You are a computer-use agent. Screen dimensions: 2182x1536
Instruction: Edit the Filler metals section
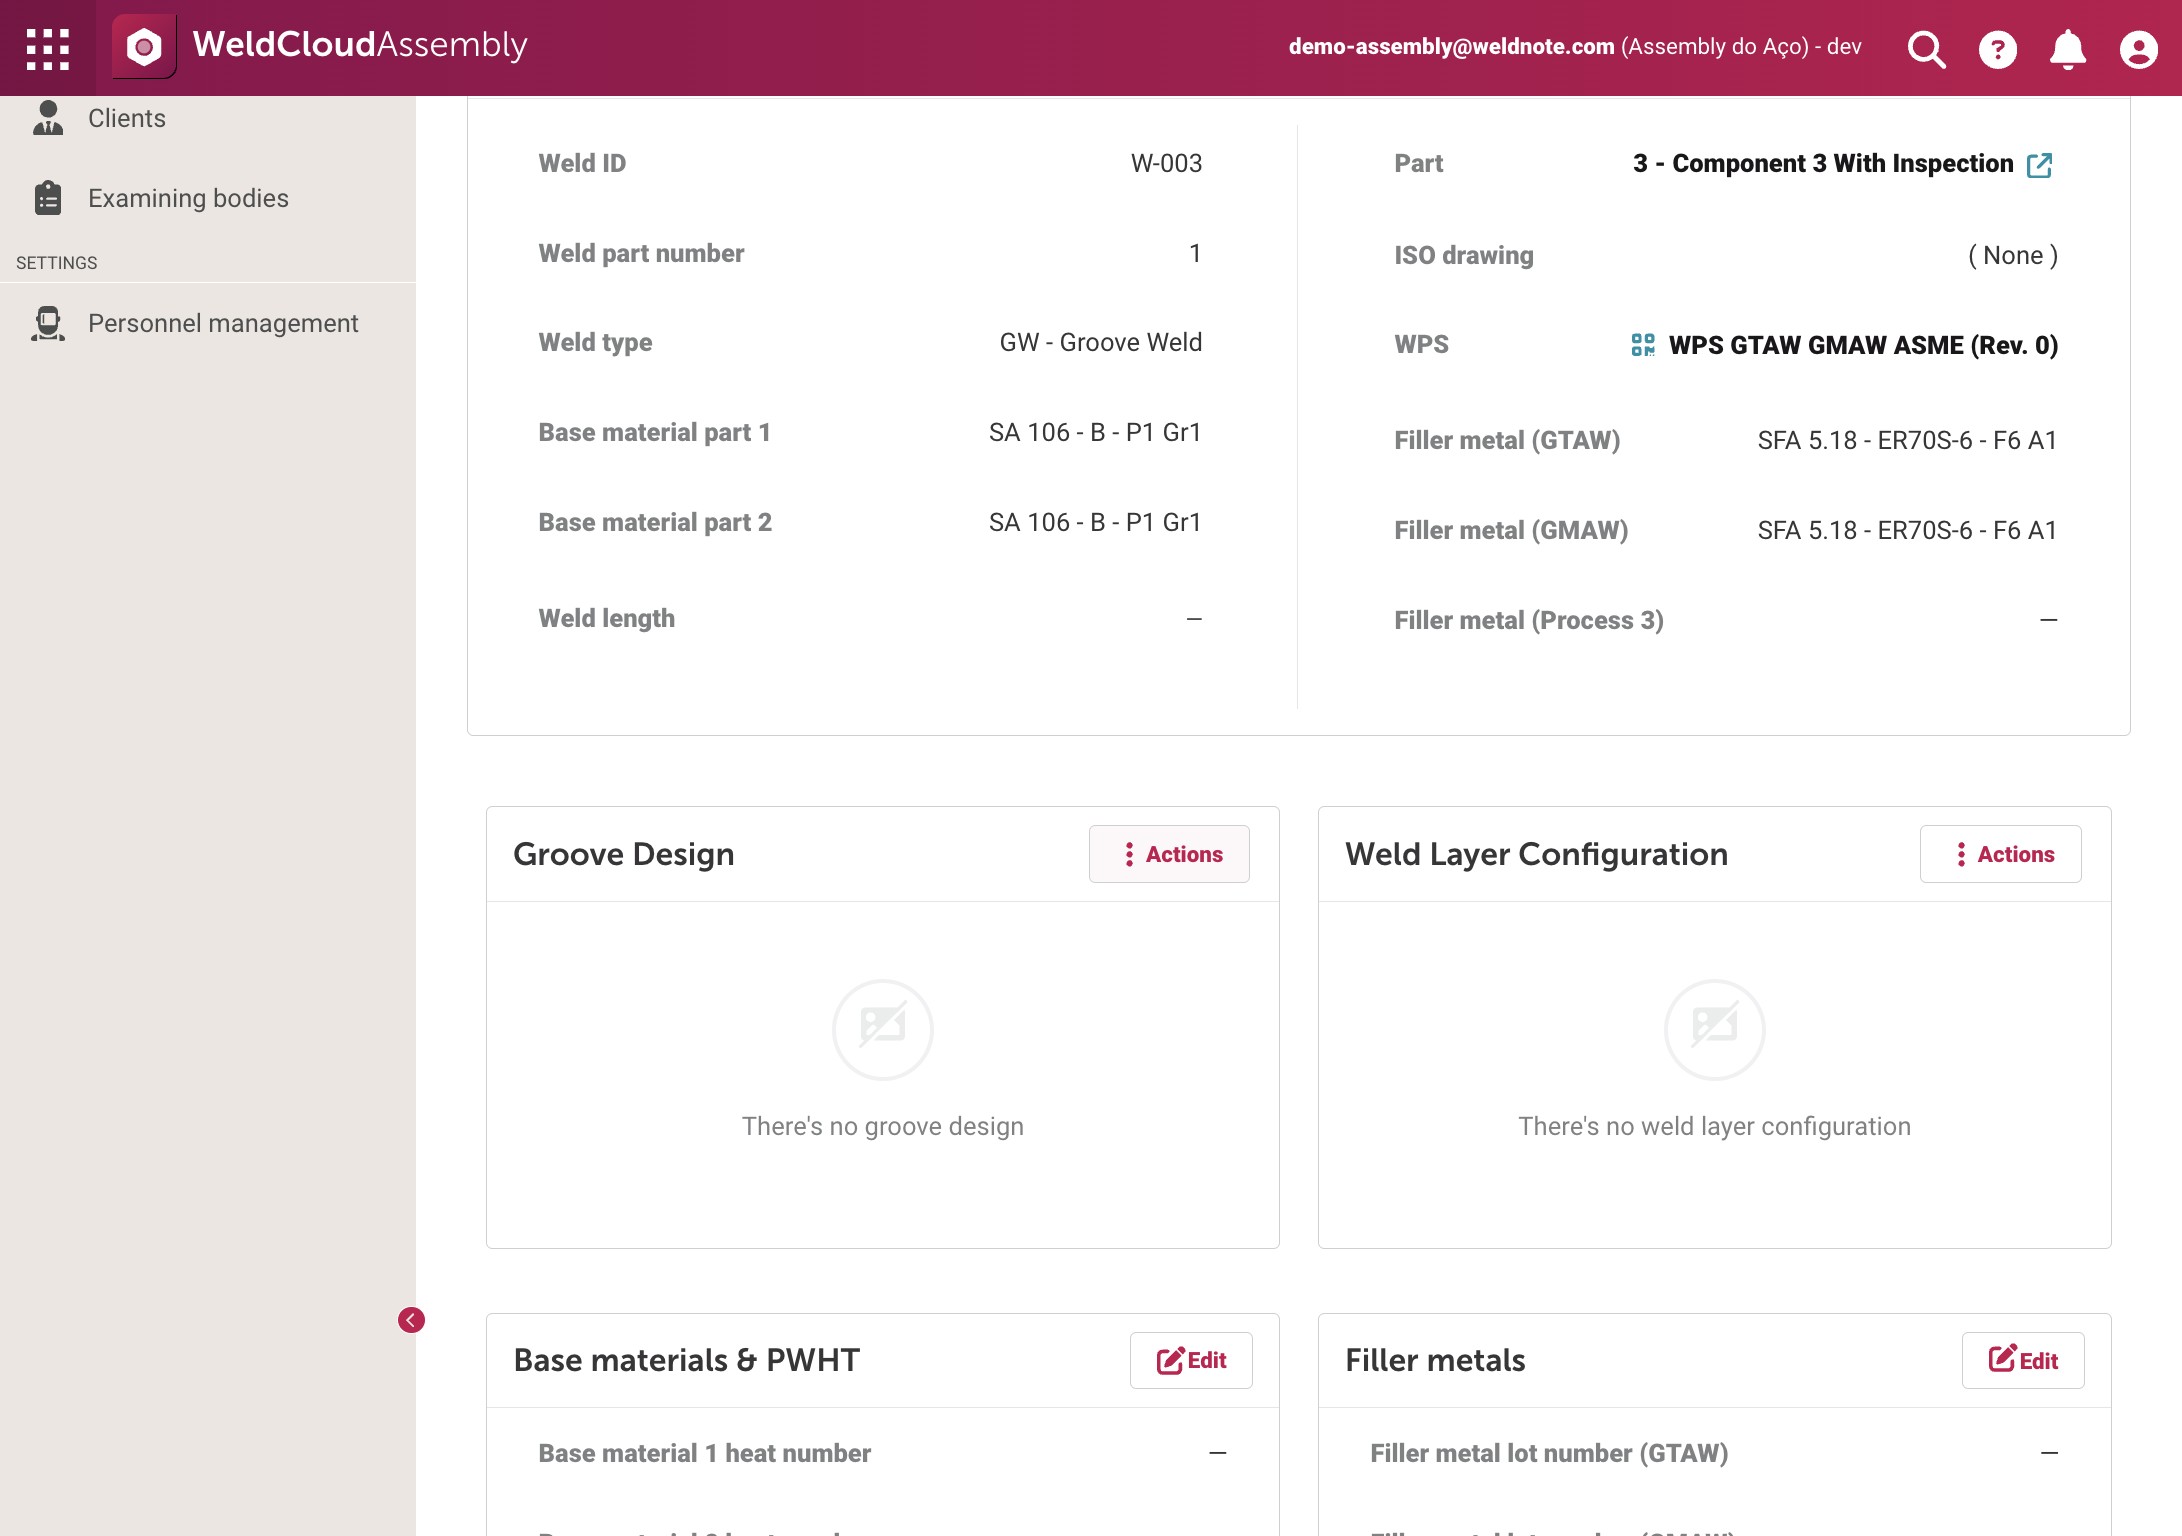click(x=2023, y=1360)
